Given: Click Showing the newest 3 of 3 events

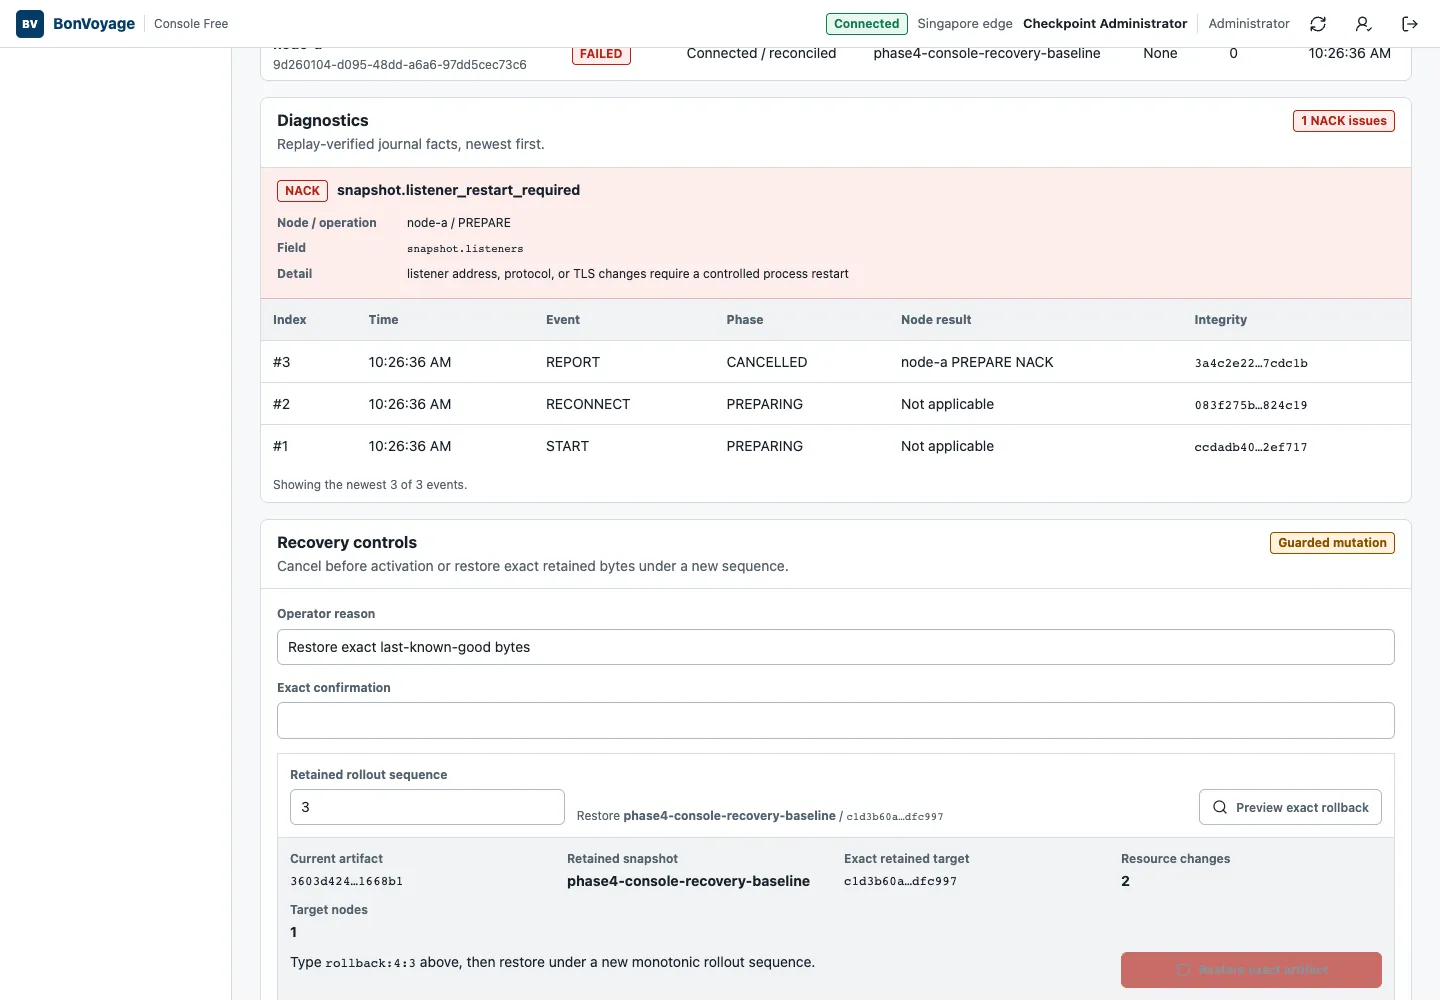Looking at the screenshot, I should 370,485.
